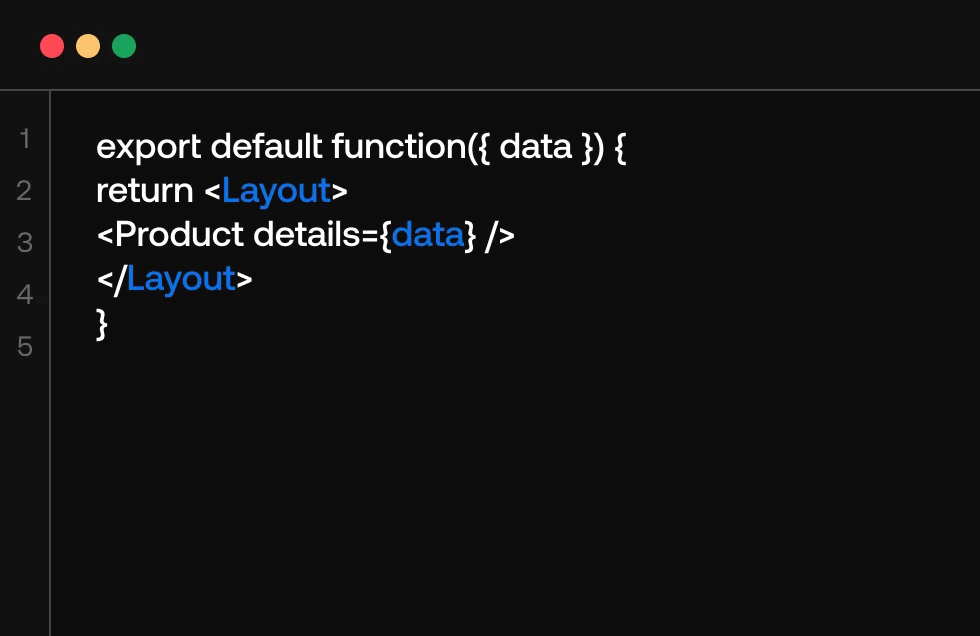Select line number 2 in the gutter
The image size is (980, 636).
coord(25,190)
